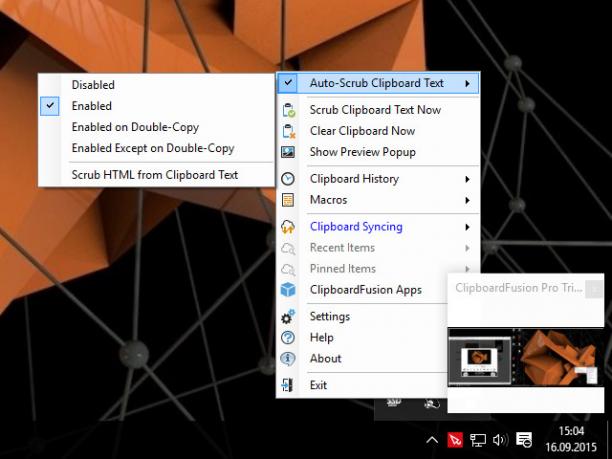Click the About info bubble icon
The height and width of the screenshot is (459, 612).
click(x=288, y=359)
